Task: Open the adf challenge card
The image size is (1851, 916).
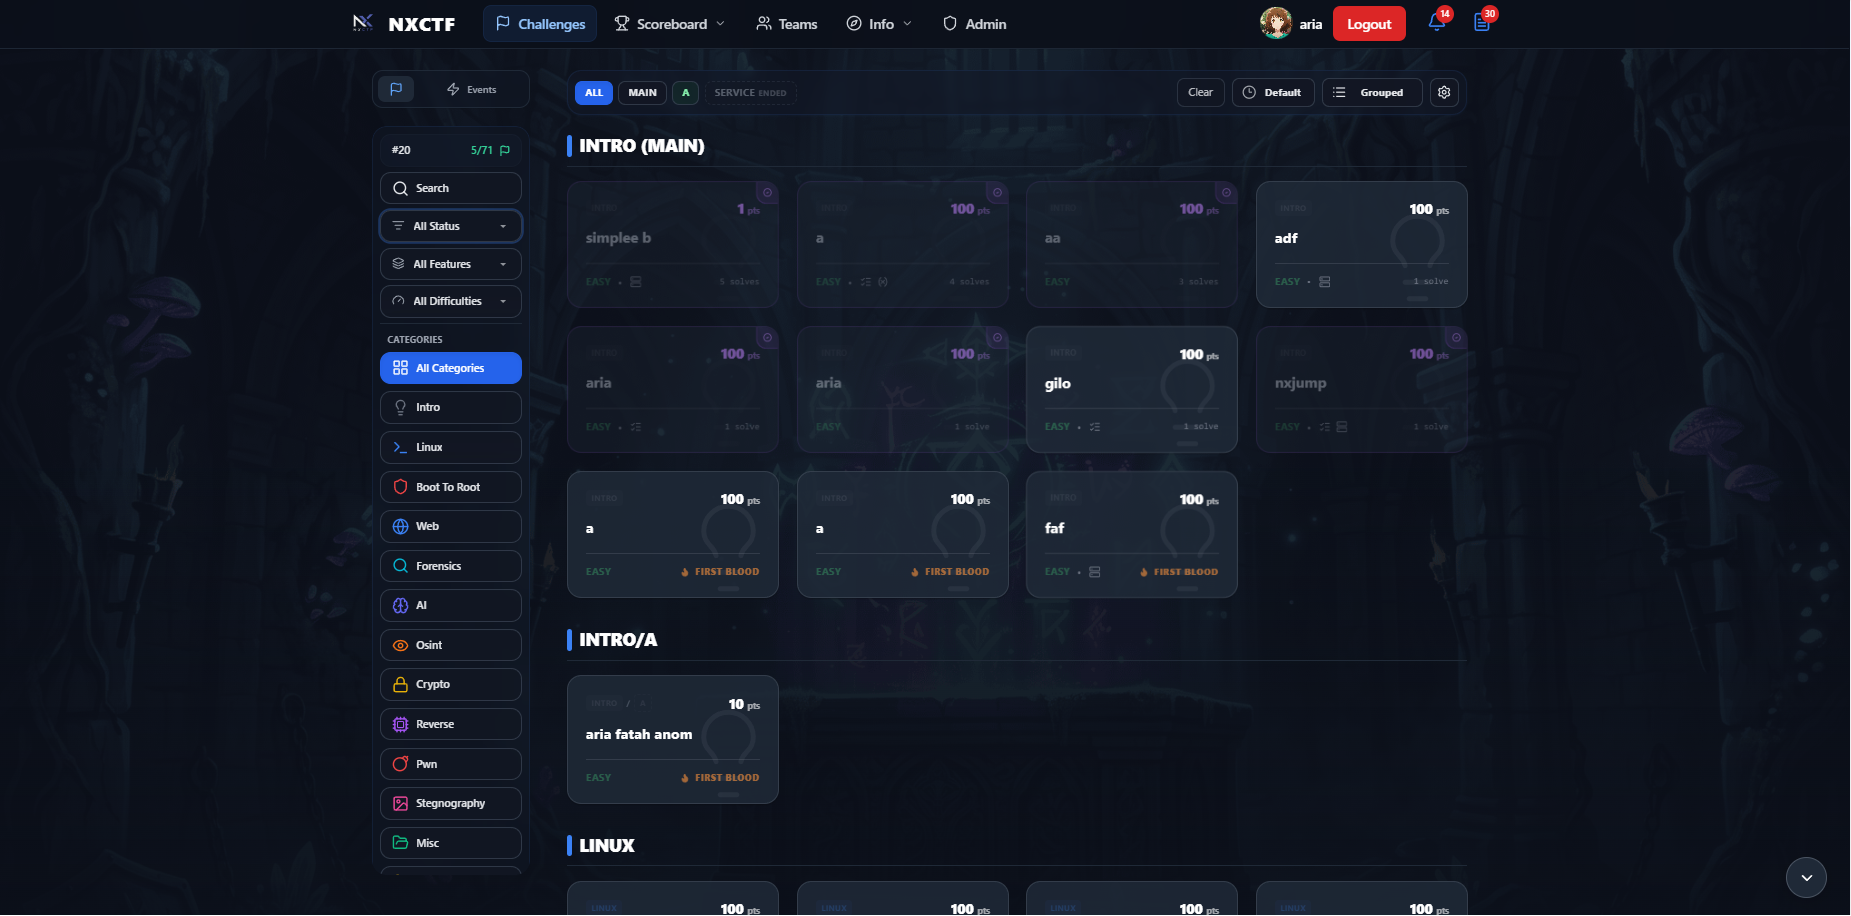Action: (x=1361, y=244)
